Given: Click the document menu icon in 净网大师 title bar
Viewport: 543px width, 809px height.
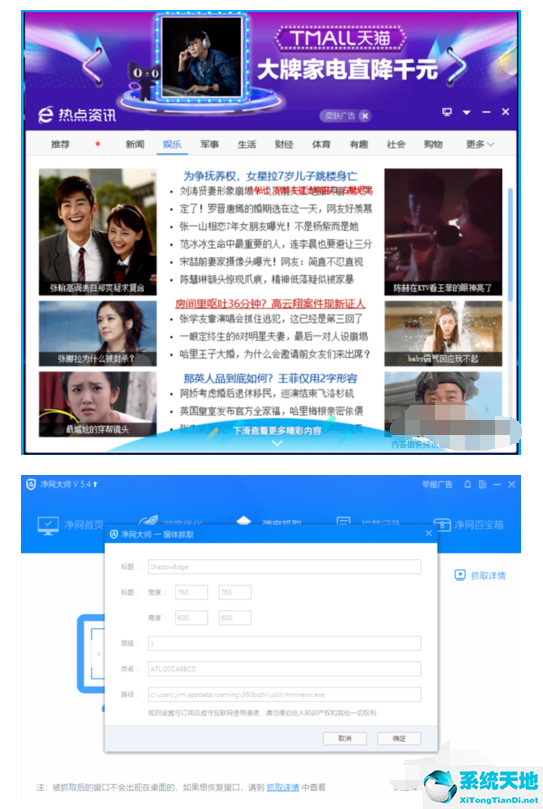Looking at the screenshot, I should coord(482,484).
